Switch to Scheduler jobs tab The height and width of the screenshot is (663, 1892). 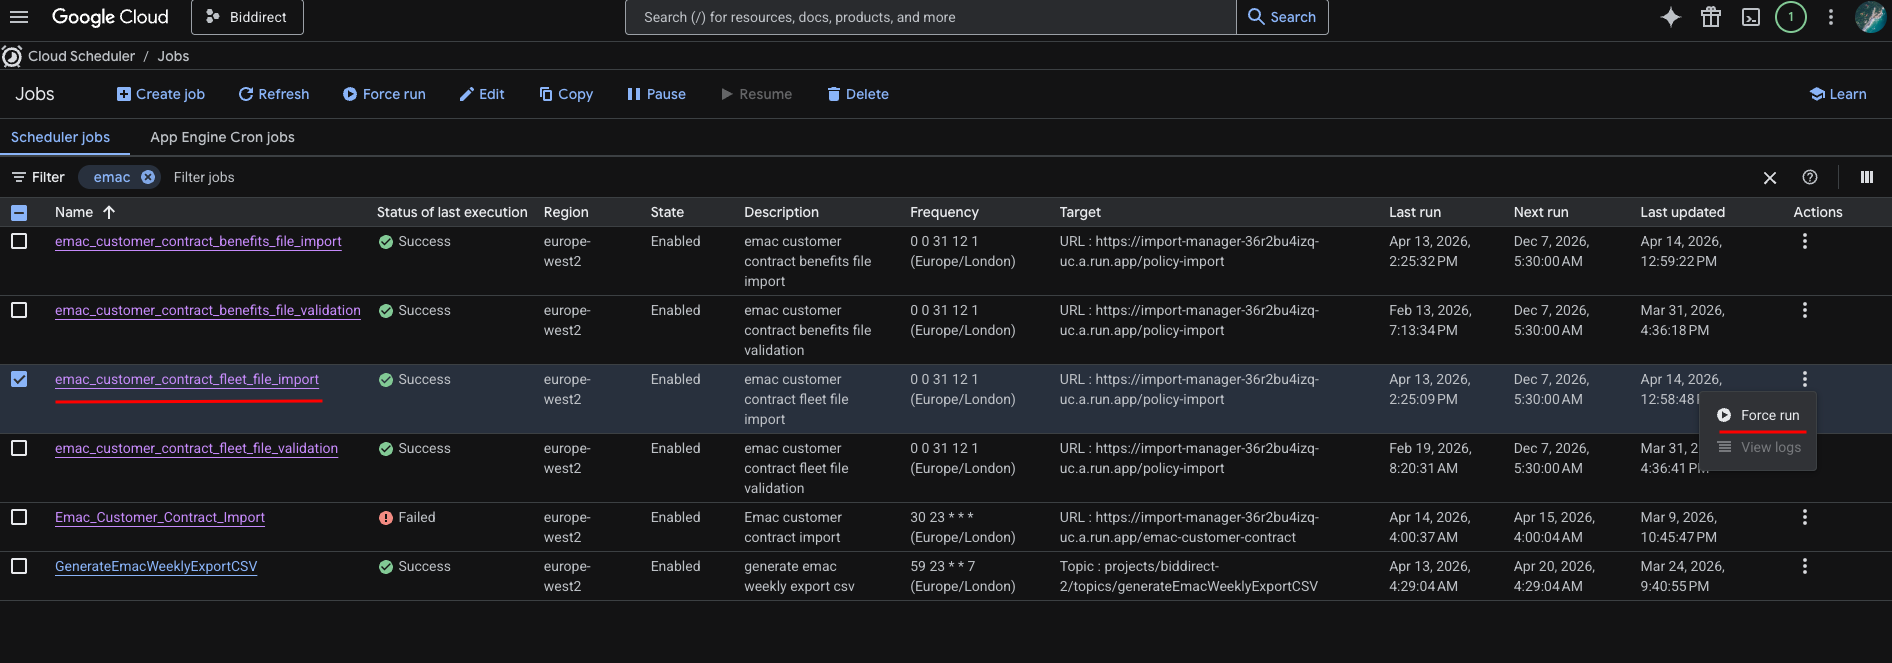tap(61, 137)
